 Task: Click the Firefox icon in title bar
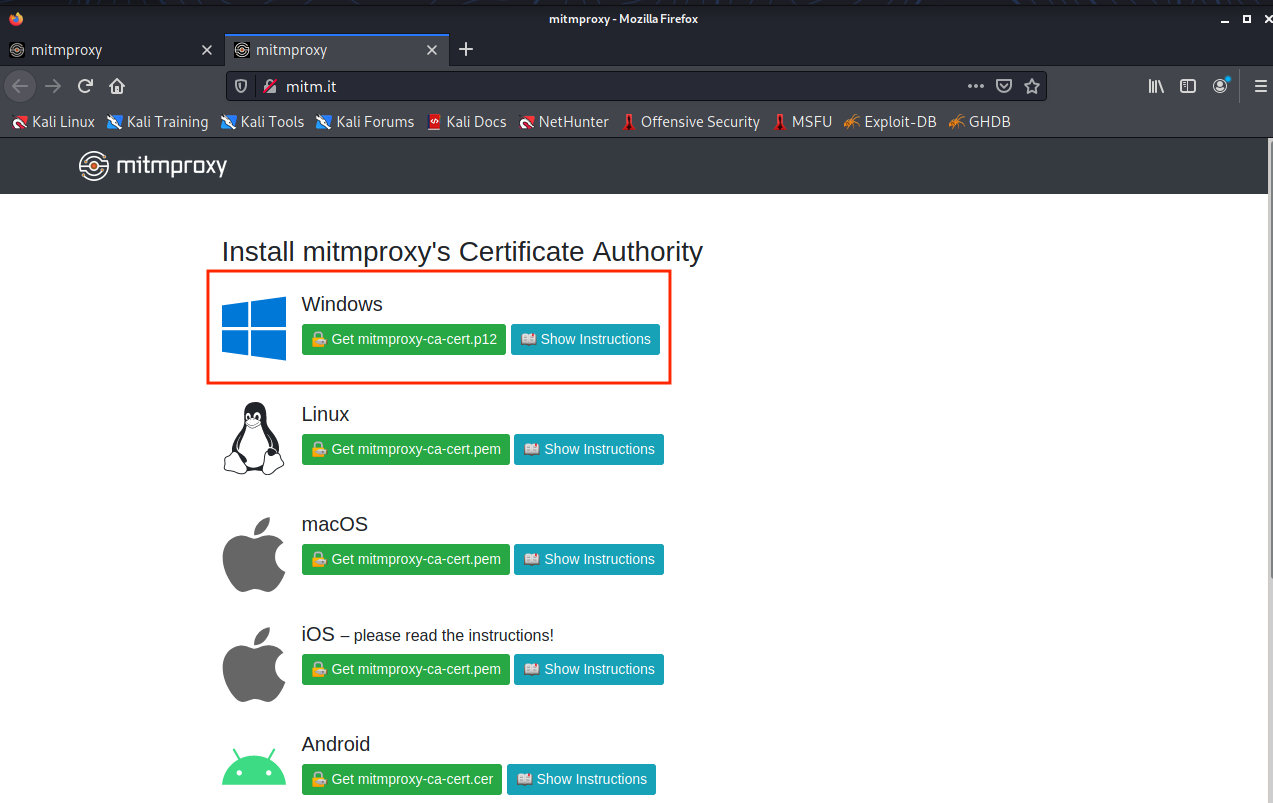15,18
